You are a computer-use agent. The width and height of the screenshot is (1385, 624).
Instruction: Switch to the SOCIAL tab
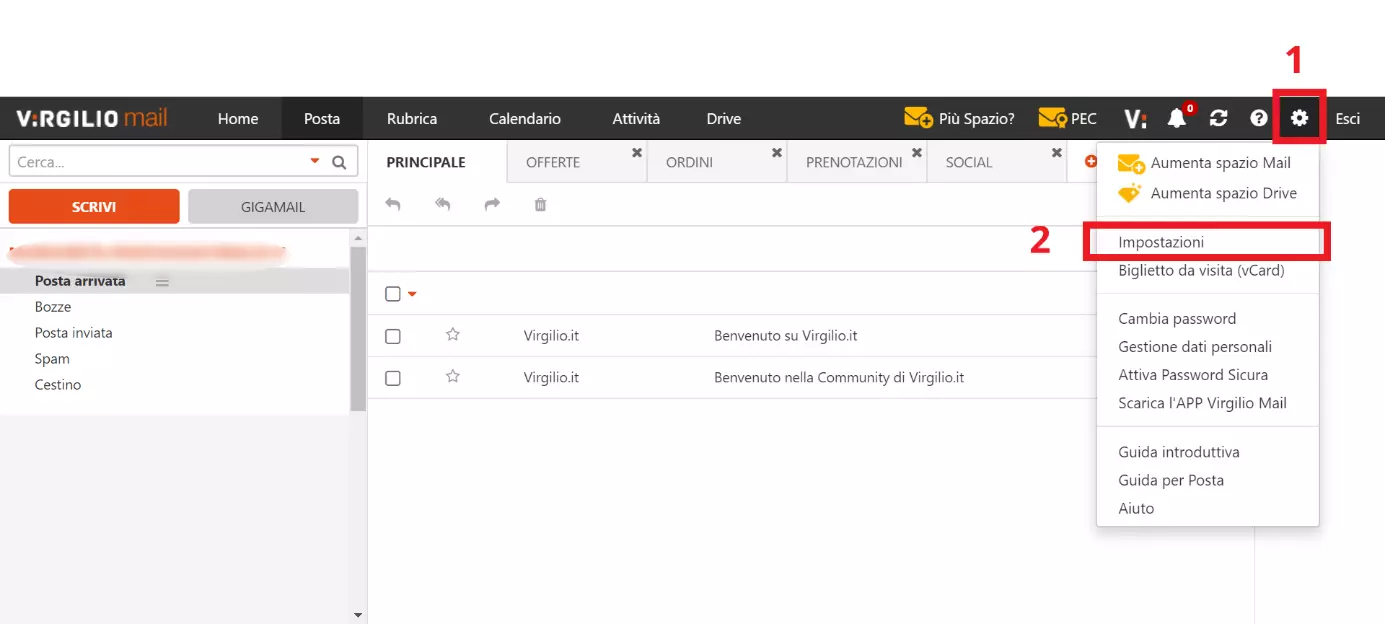[x=969, y=162]
